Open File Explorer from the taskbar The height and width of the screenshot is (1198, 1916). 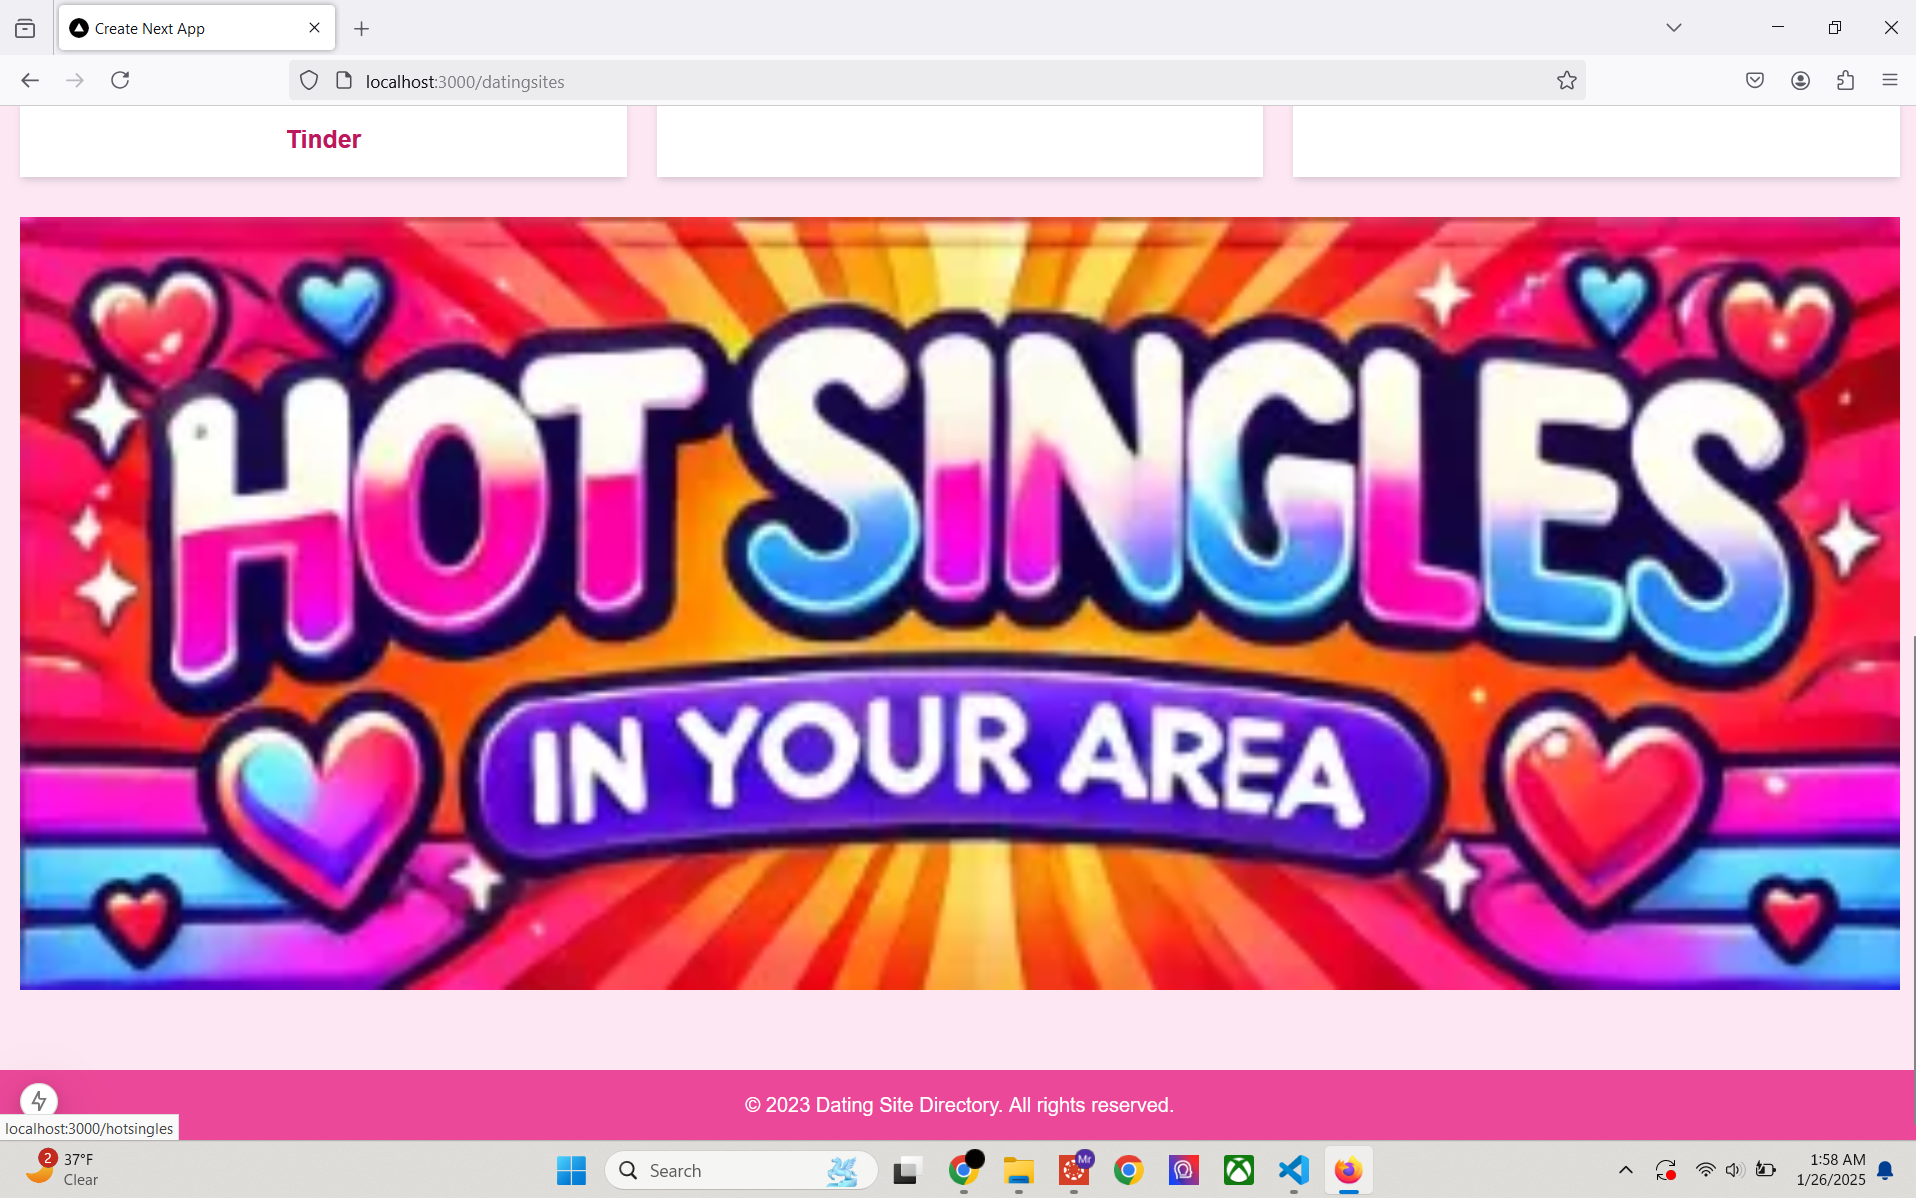[1019, 1170]
